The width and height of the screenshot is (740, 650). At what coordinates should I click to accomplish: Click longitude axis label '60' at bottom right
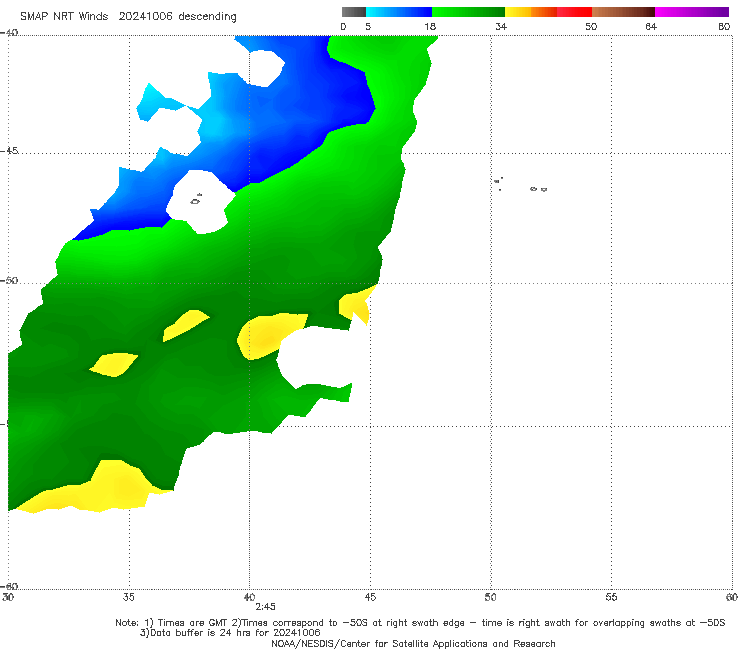pyautogui.click(x=732, y=597)
